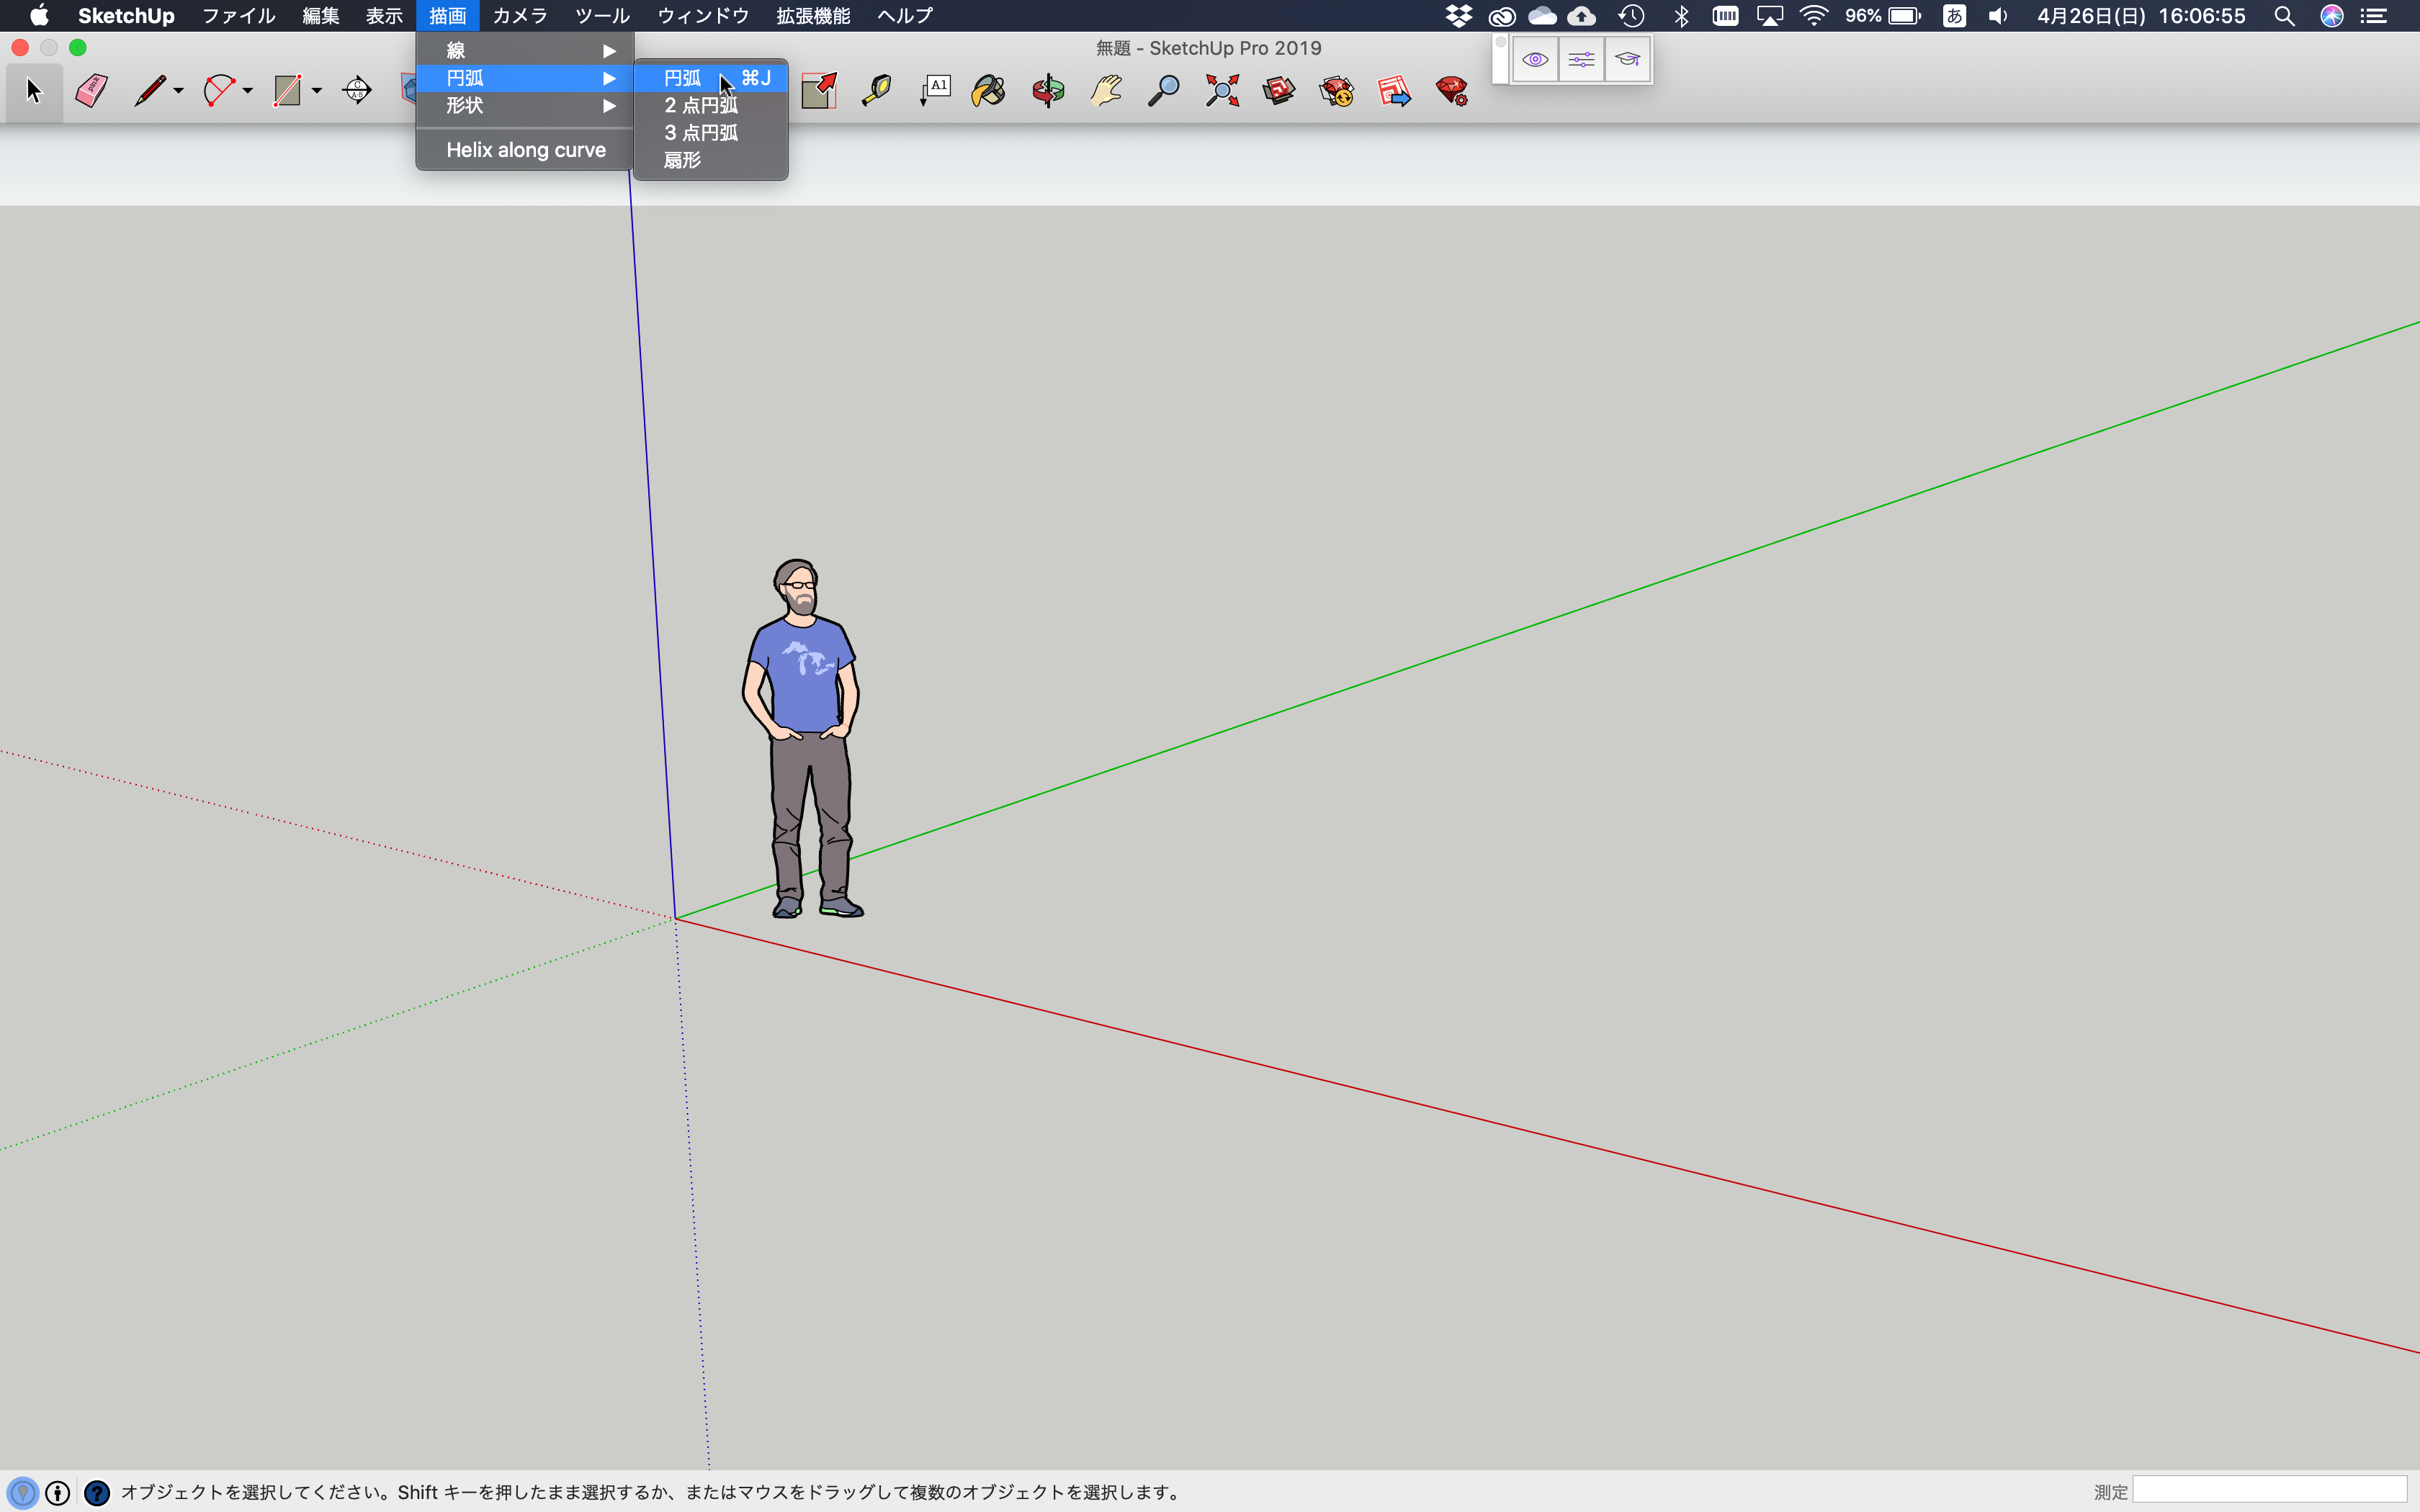The width and height of the screenshot is (2420, 1512).
Task: Choose Helix along curve
Action: (525, 150)
